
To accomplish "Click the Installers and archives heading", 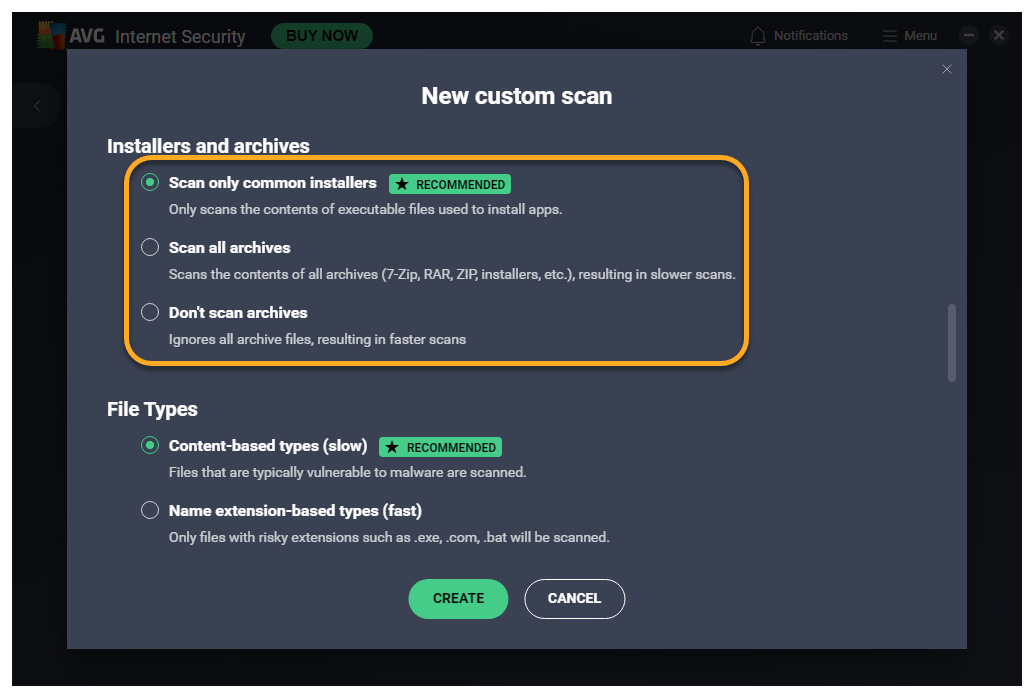I will (208, 146).
